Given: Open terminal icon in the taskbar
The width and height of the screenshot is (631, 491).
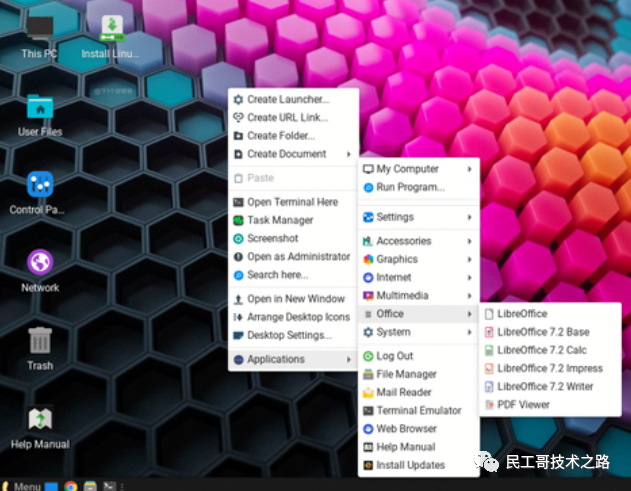Looking at the screenshot, I should point(109,486).
